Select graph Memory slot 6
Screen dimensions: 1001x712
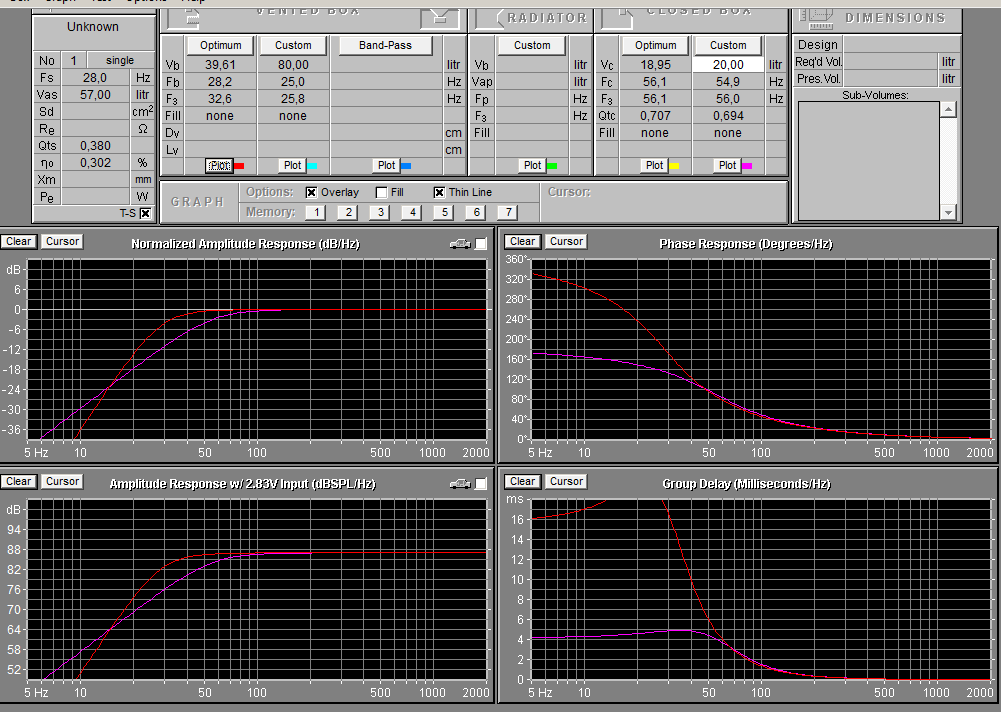[x=476, y=212]
